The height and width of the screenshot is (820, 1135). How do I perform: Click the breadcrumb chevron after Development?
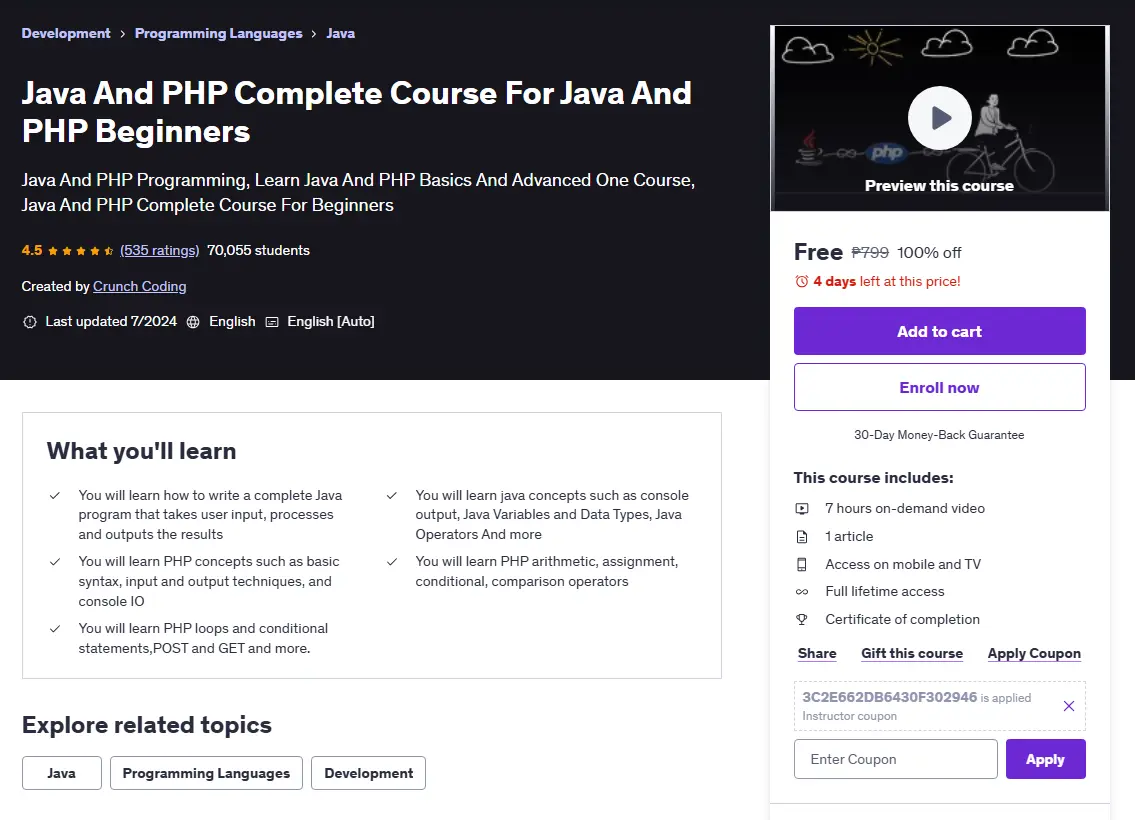point(122,34)
